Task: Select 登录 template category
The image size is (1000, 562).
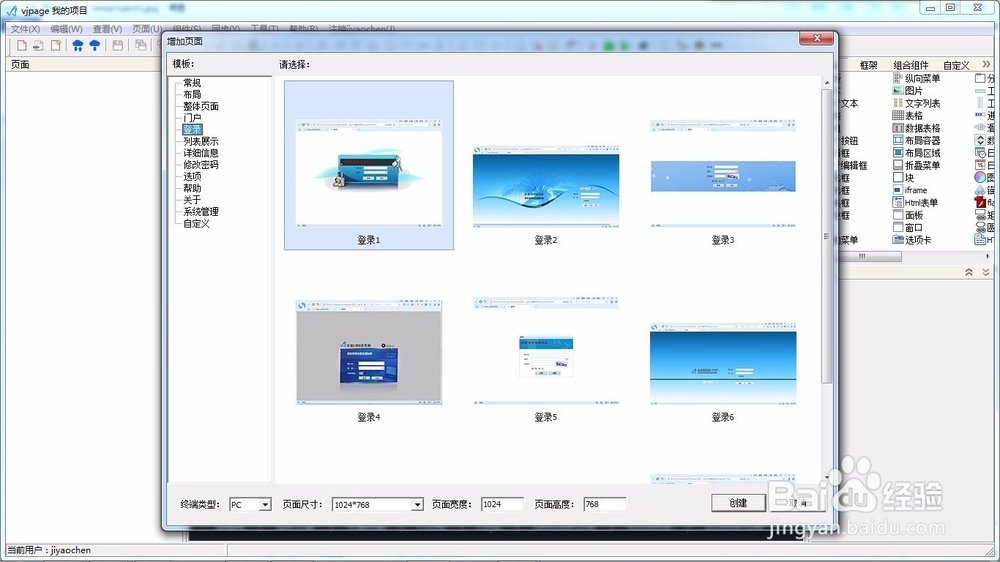Action: click(x=192, y=129)
